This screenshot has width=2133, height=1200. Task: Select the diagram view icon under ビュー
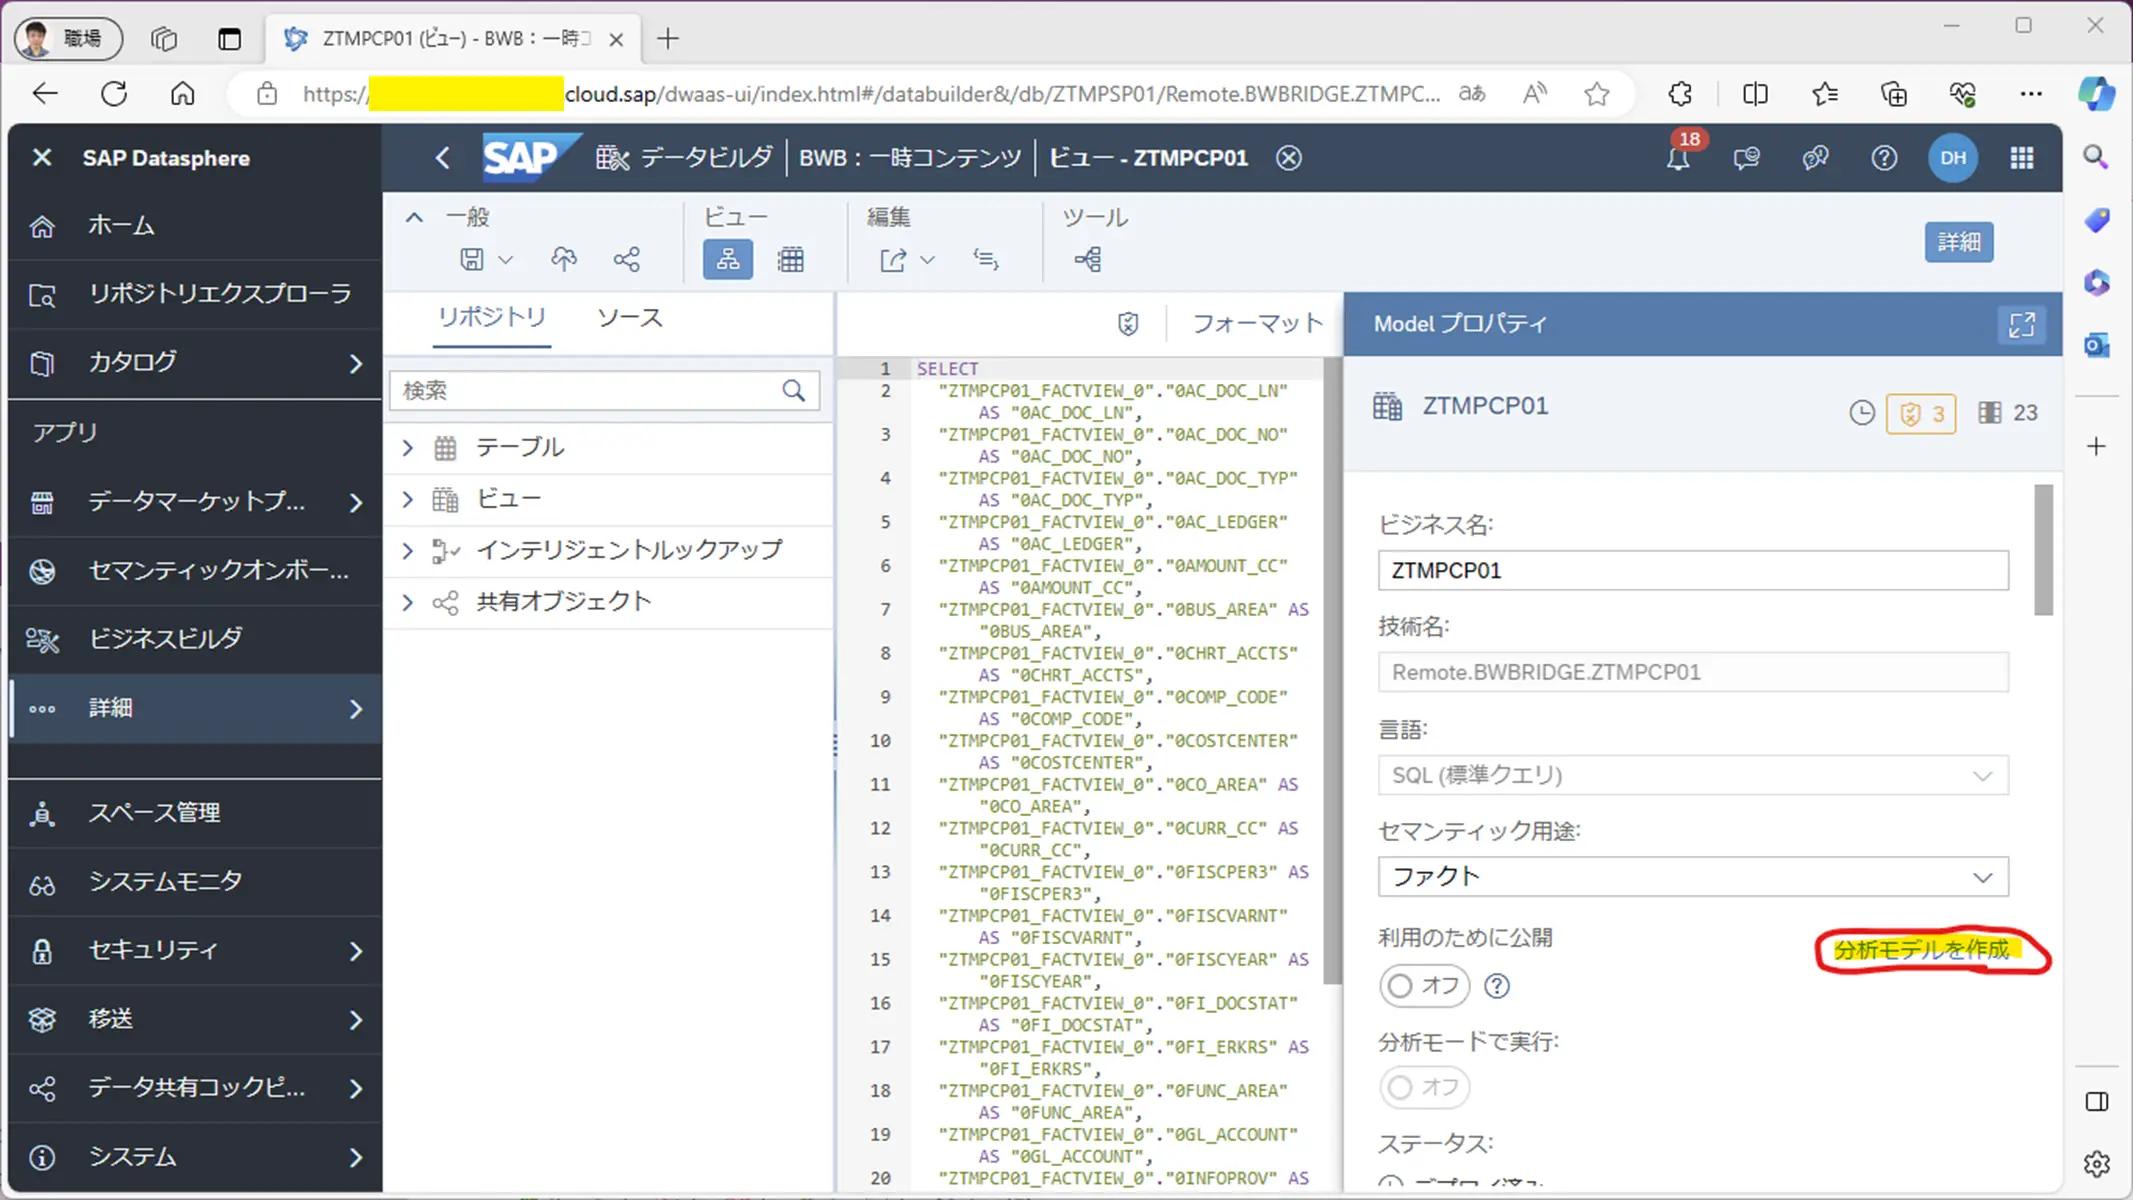pyautogui.click(x=728, y=260)
